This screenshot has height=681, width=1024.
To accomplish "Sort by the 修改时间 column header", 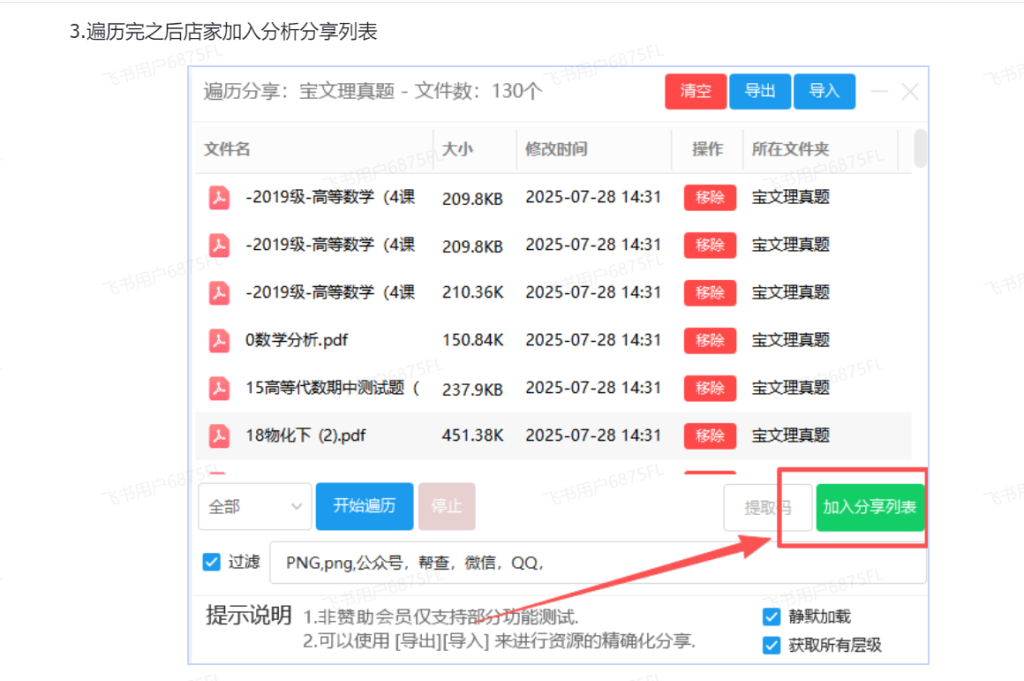I will click(556, 149).
